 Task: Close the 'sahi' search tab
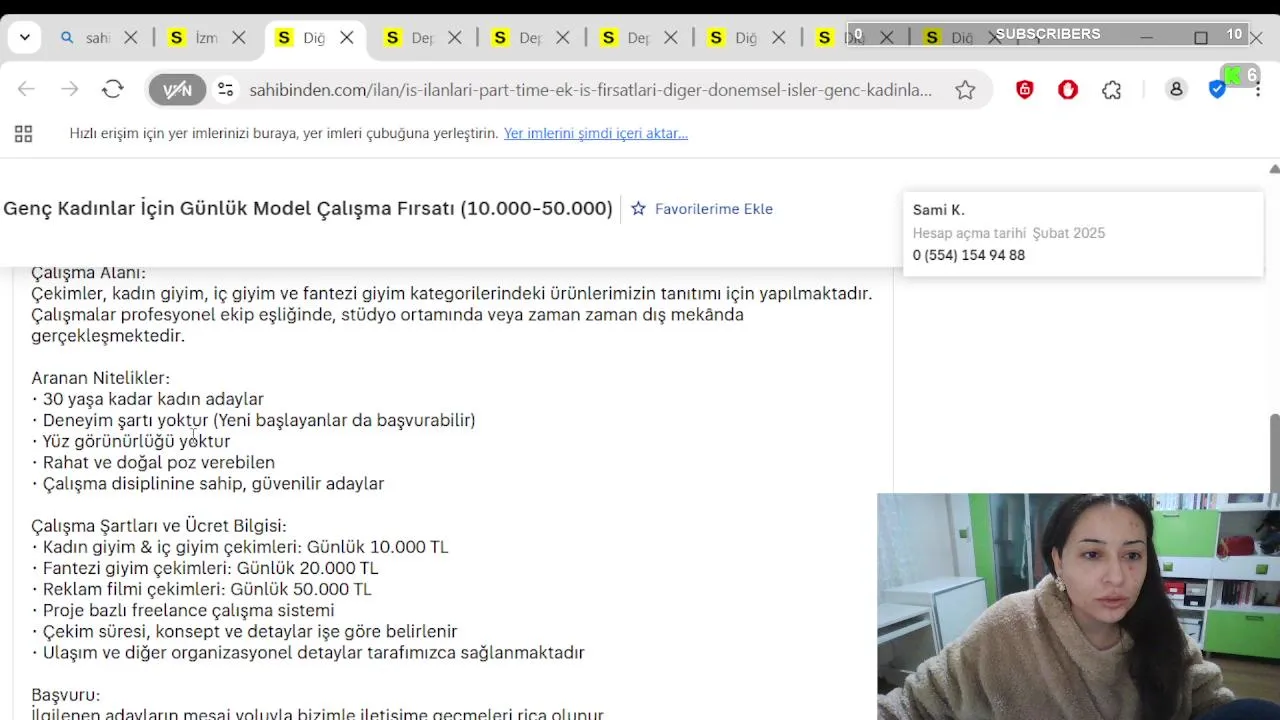point(131,38)
